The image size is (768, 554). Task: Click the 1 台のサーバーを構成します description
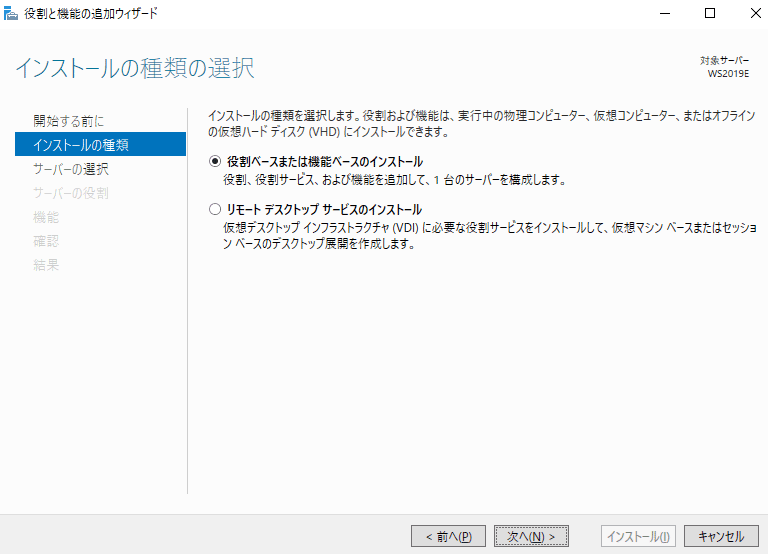click(395, 180)
